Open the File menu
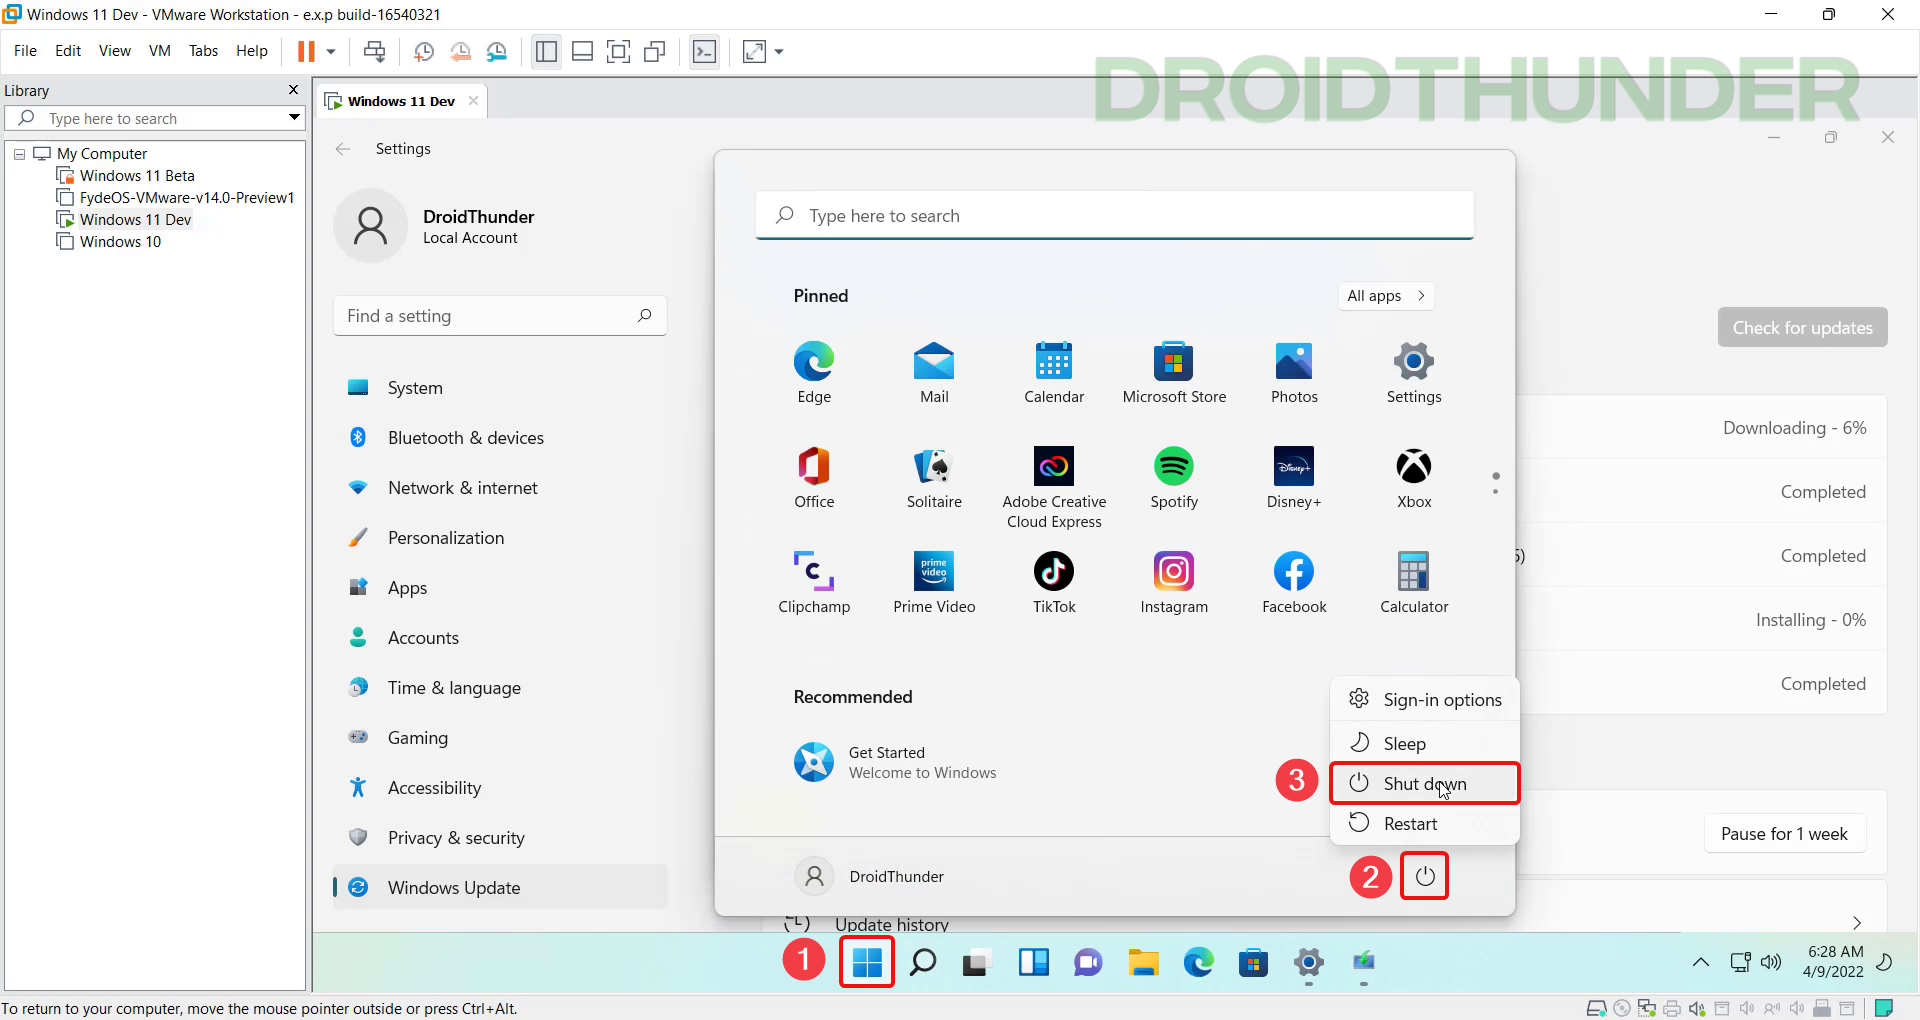 coord(25,51)
